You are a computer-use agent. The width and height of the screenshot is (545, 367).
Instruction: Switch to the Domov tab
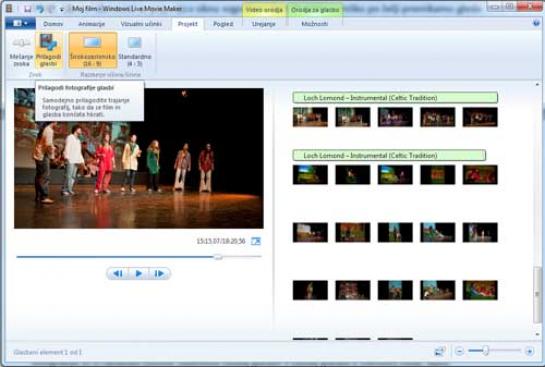(53, 24)
